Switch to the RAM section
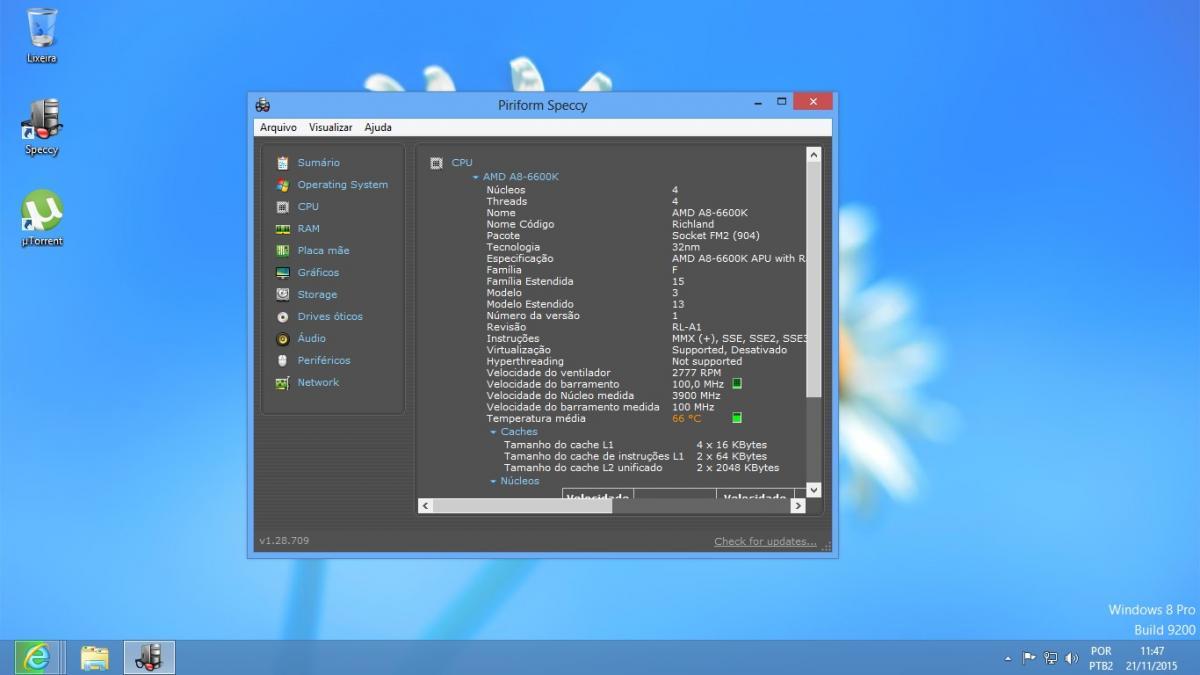This screenshot has width=1200, height=675. (308, 229)
